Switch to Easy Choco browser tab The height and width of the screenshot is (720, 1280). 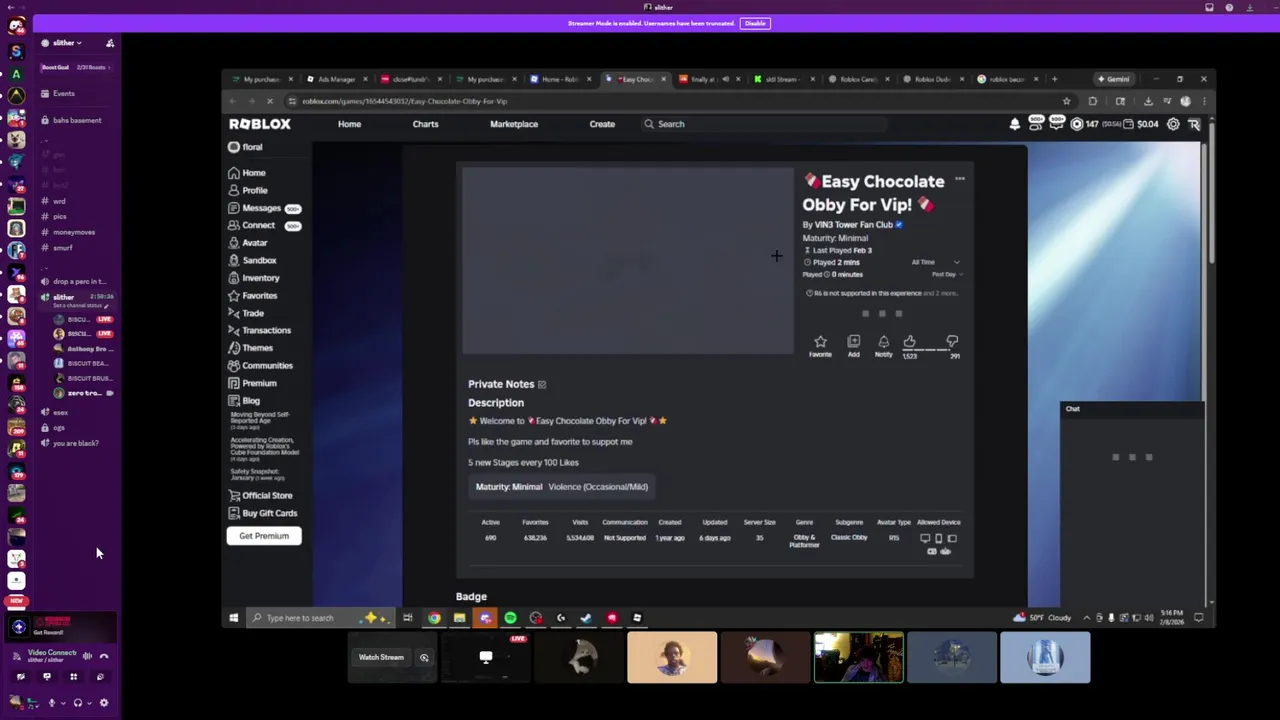(634, 79)
